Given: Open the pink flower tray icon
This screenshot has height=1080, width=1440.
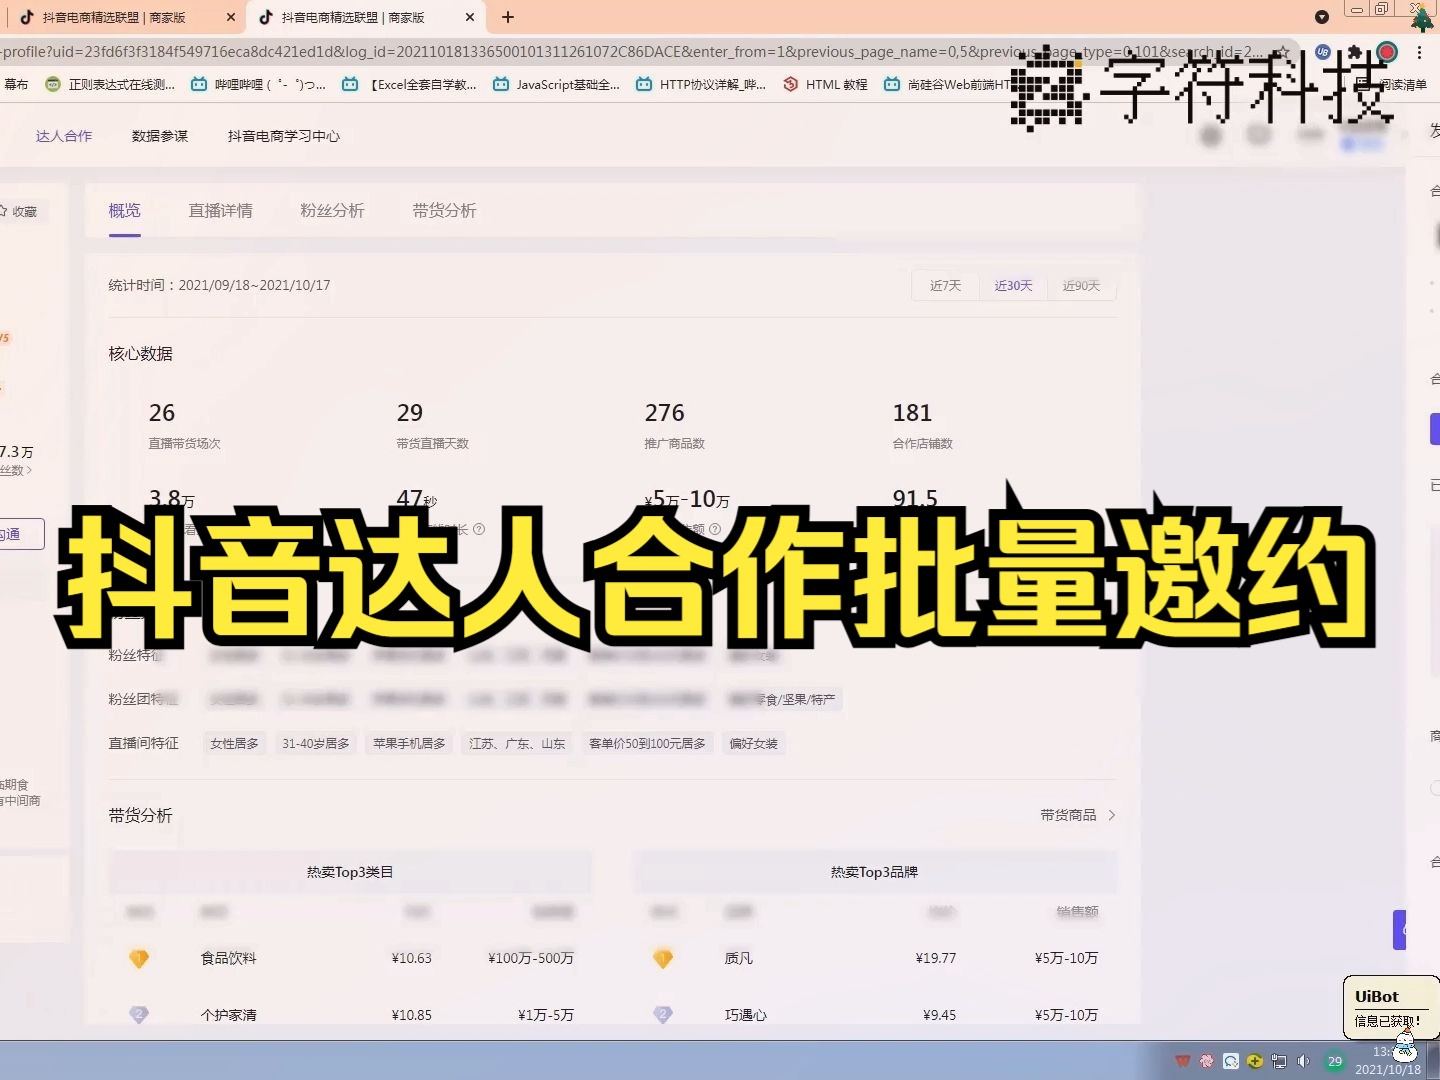Looking at the screenshot, I should [x=1207, y=1061].
